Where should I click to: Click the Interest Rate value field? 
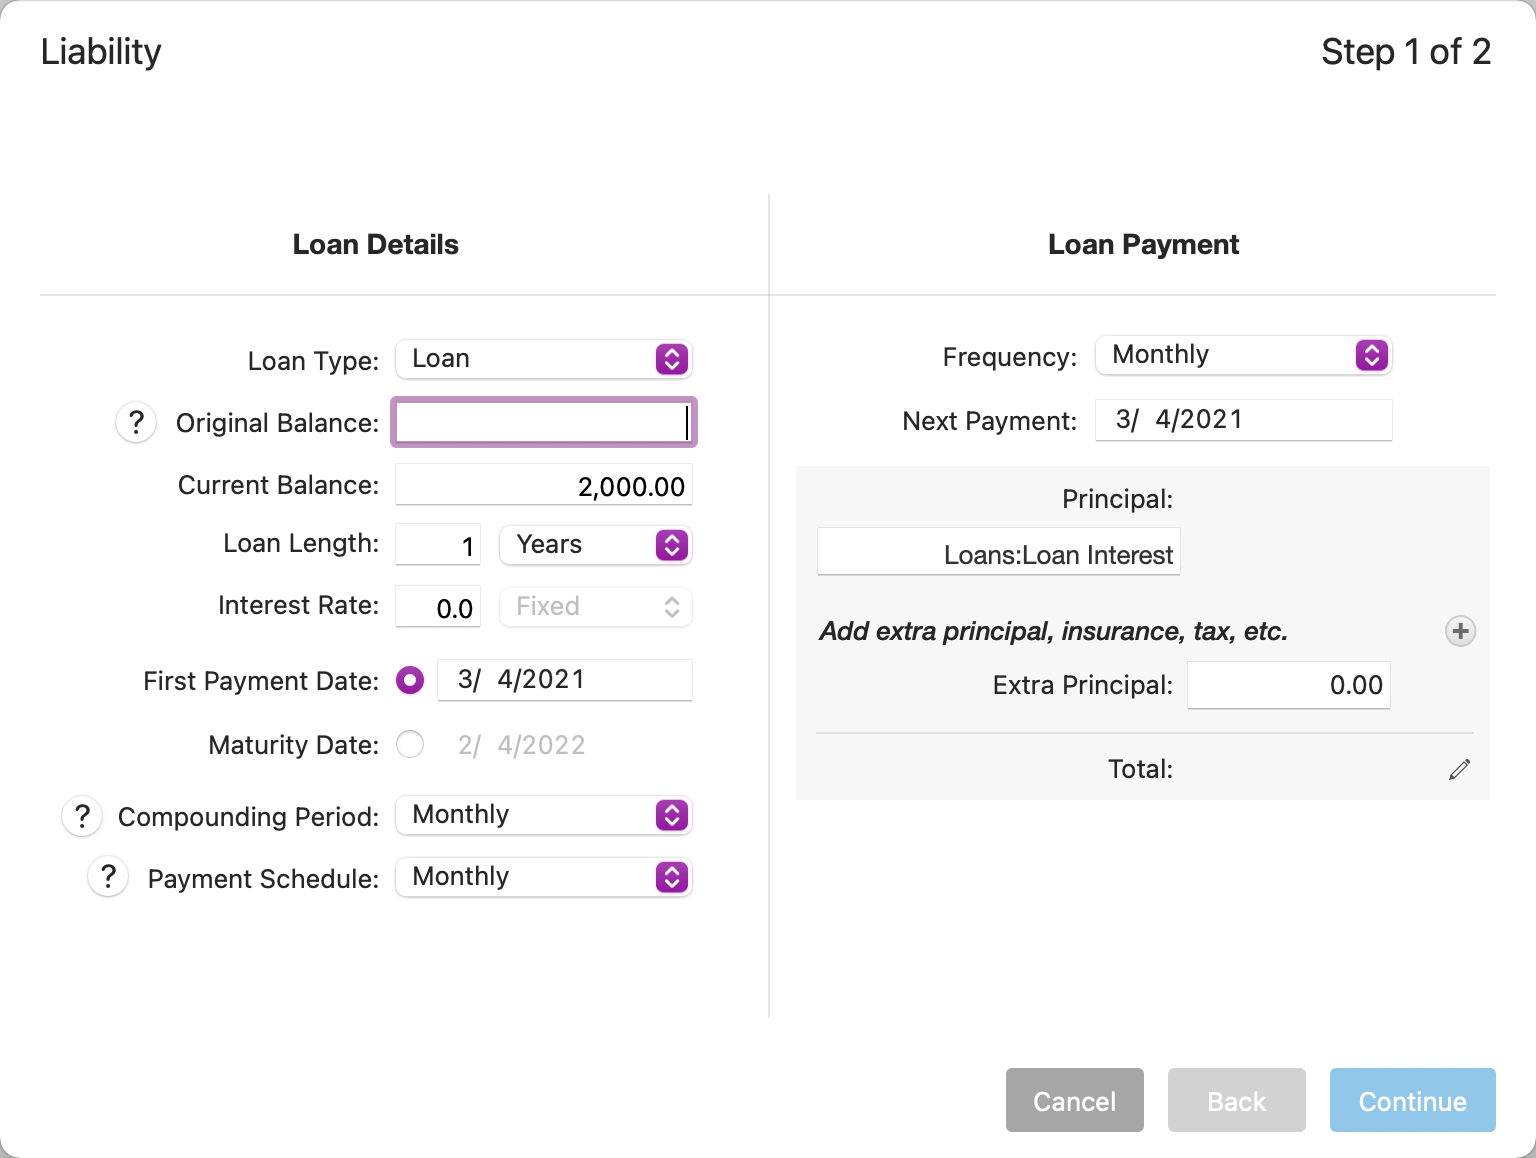(438, 607)
